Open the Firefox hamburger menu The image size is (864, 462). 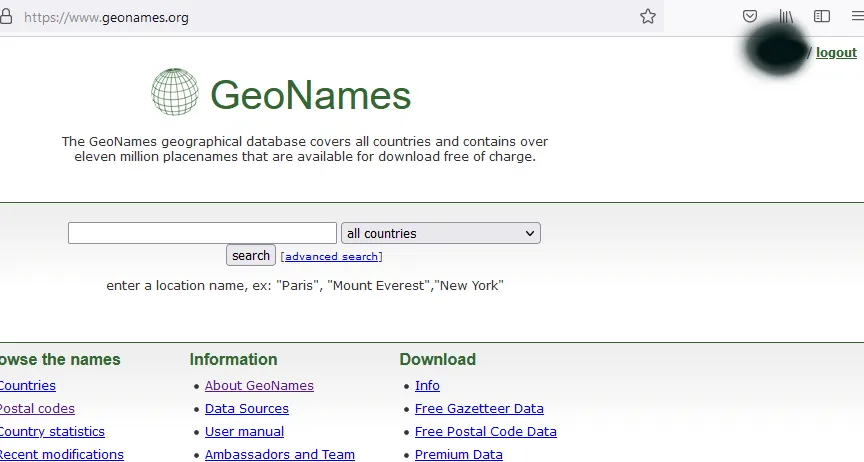[x=857, y=17]
